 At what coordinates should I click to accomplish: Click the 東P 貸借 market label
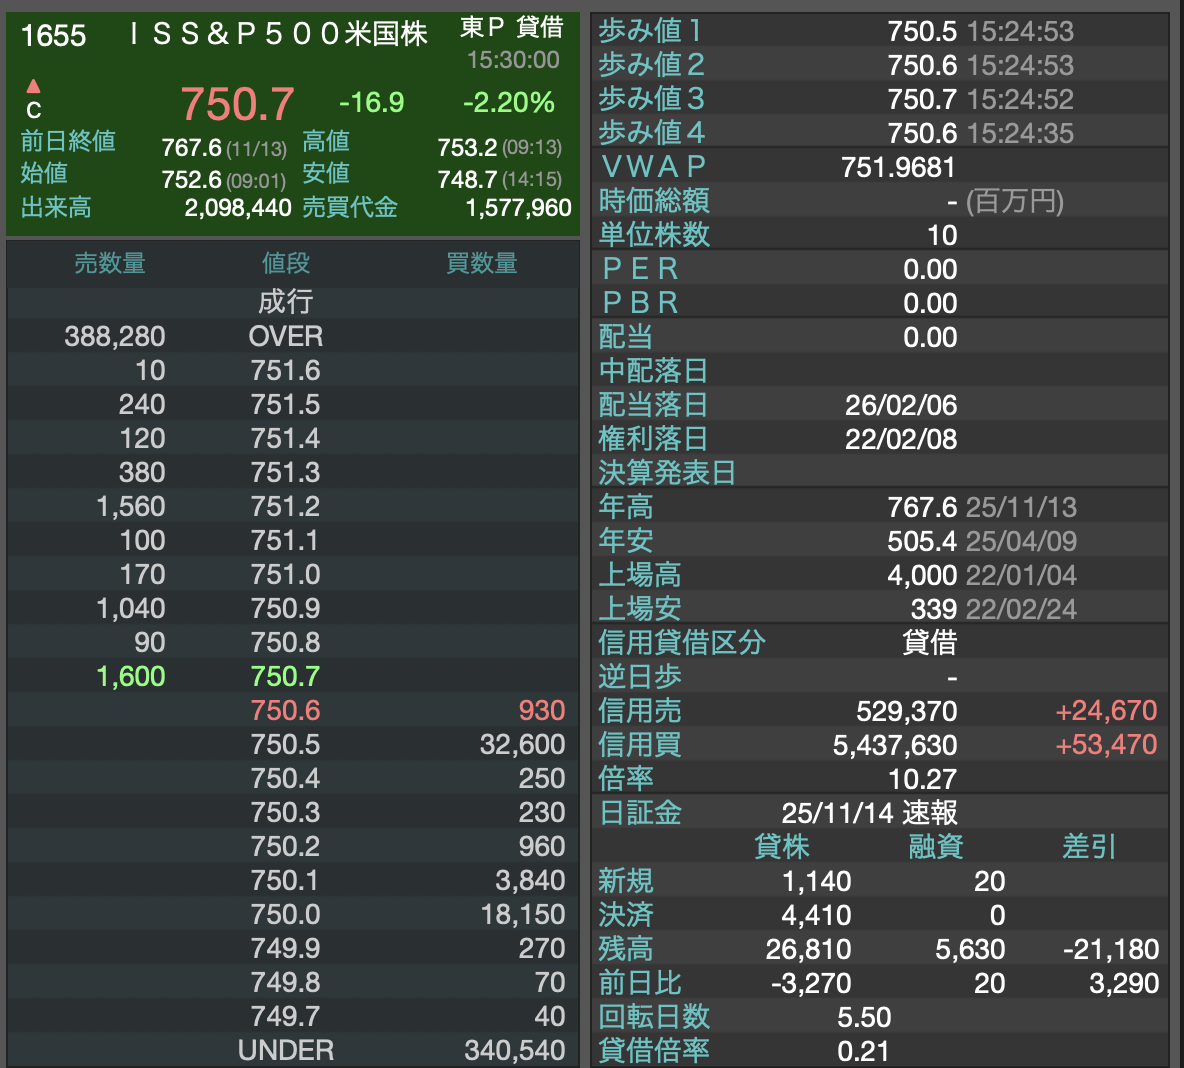click(511, 28)
